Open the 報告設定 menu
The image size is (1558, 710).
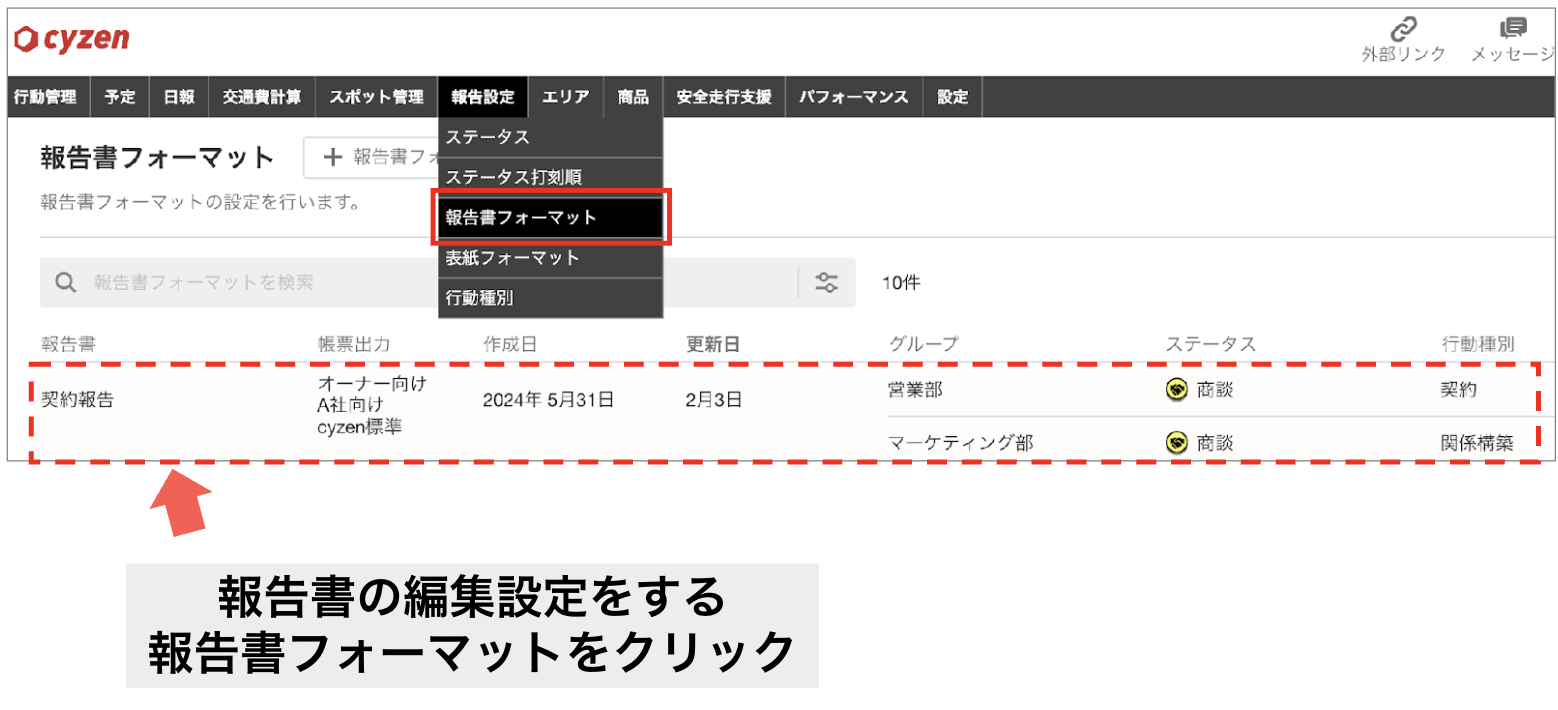point(483,97)
